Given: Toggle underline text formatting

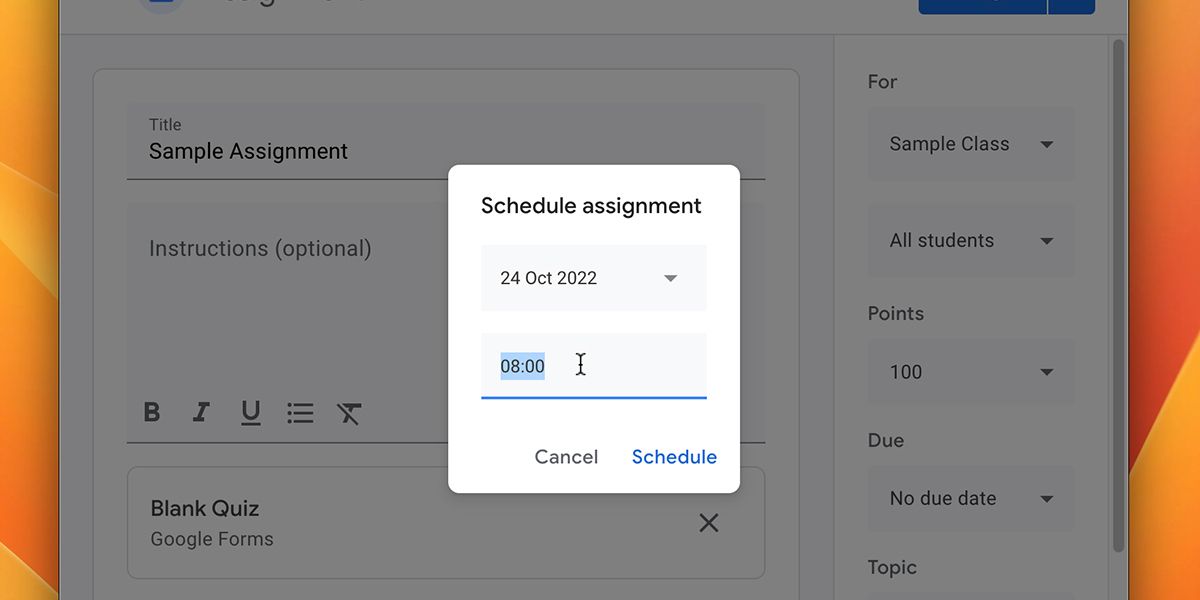Looking at the screenshot, I should (x=251, y=412).
